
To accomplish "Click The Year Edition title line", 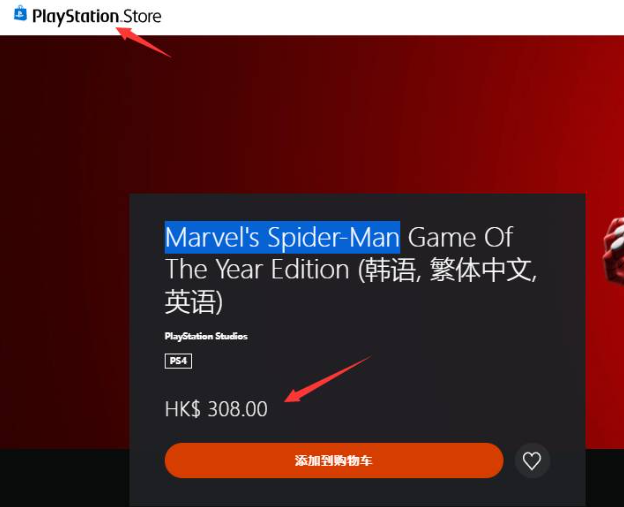I will [x=257, y=269].
